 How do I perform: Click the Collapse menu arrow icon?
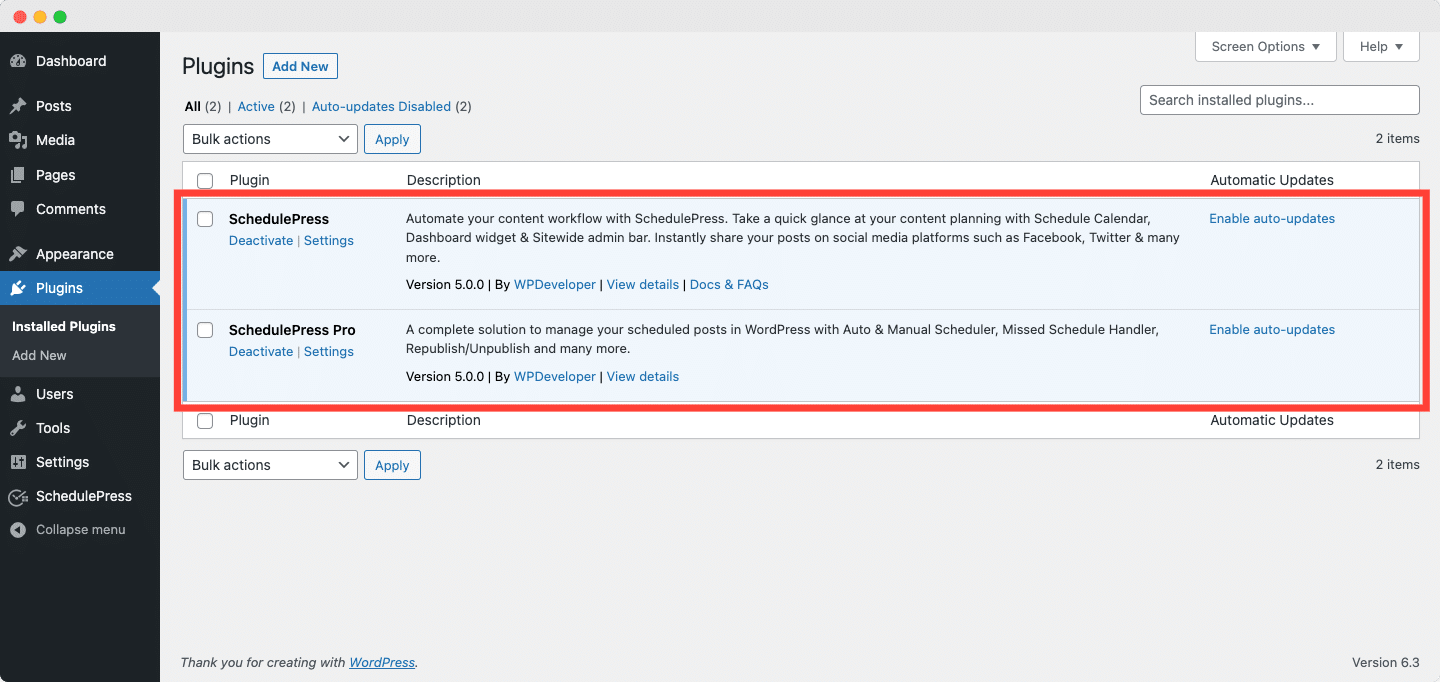(x=18, y=530)
